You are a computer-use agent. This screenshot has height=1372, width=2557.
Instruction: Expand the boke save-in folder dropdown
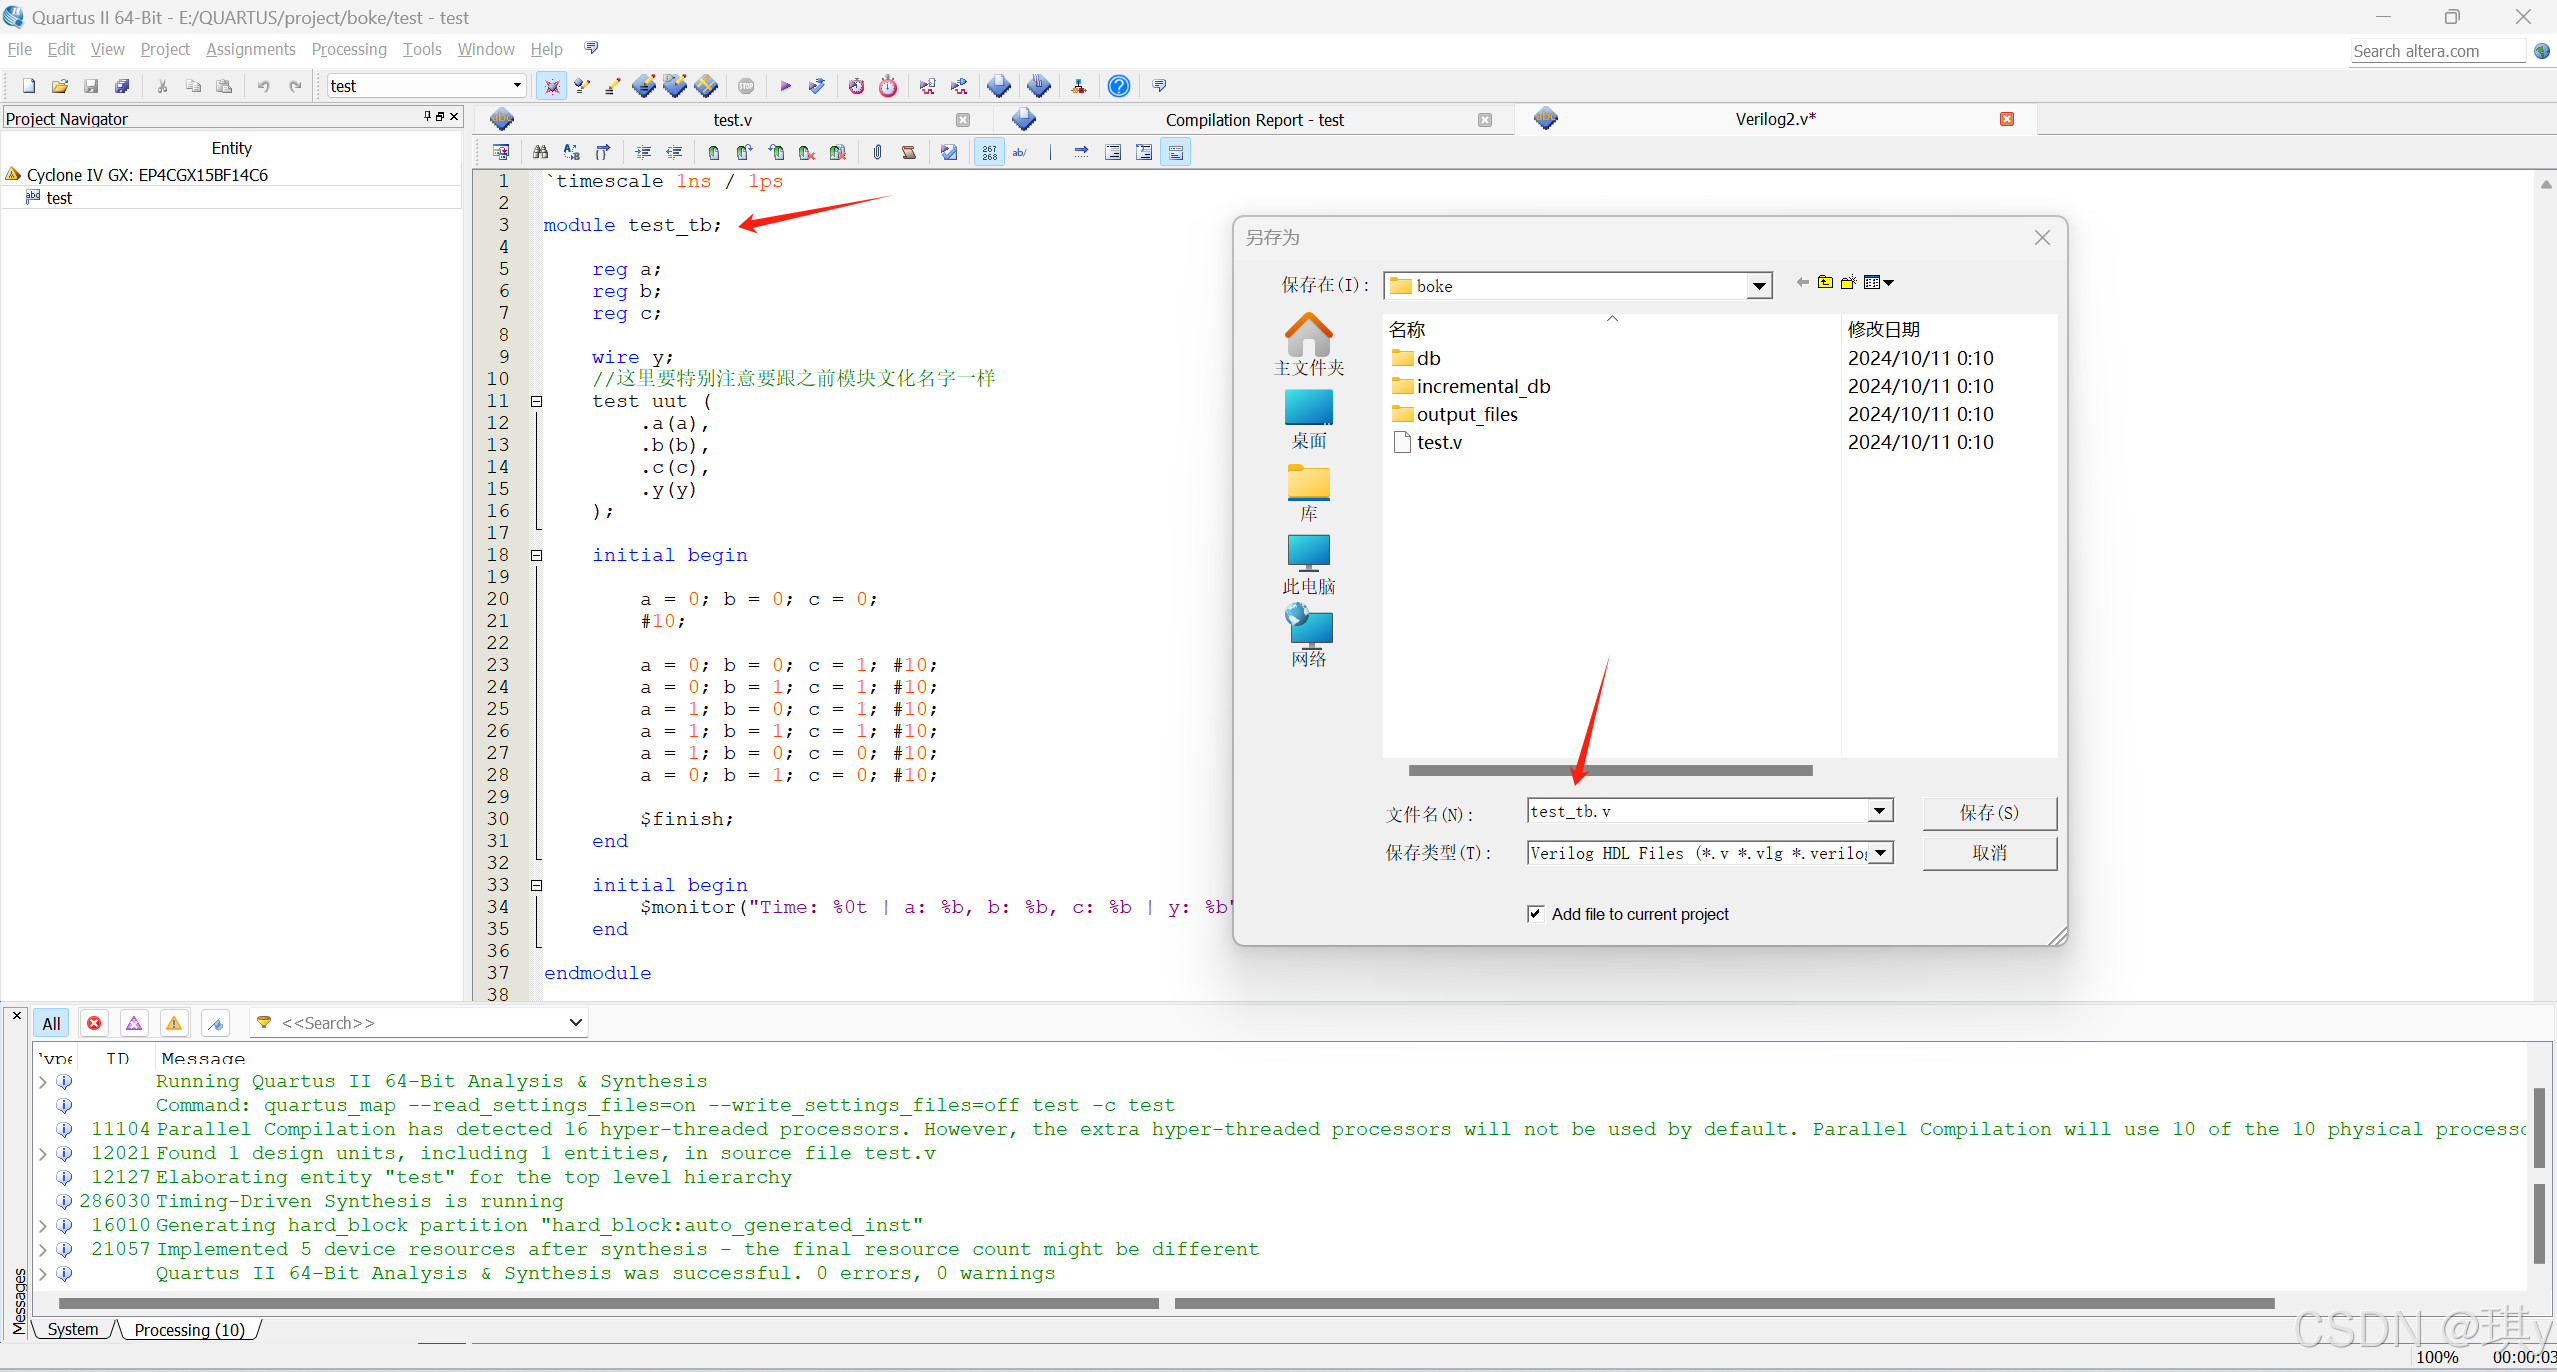point(1758,287)
